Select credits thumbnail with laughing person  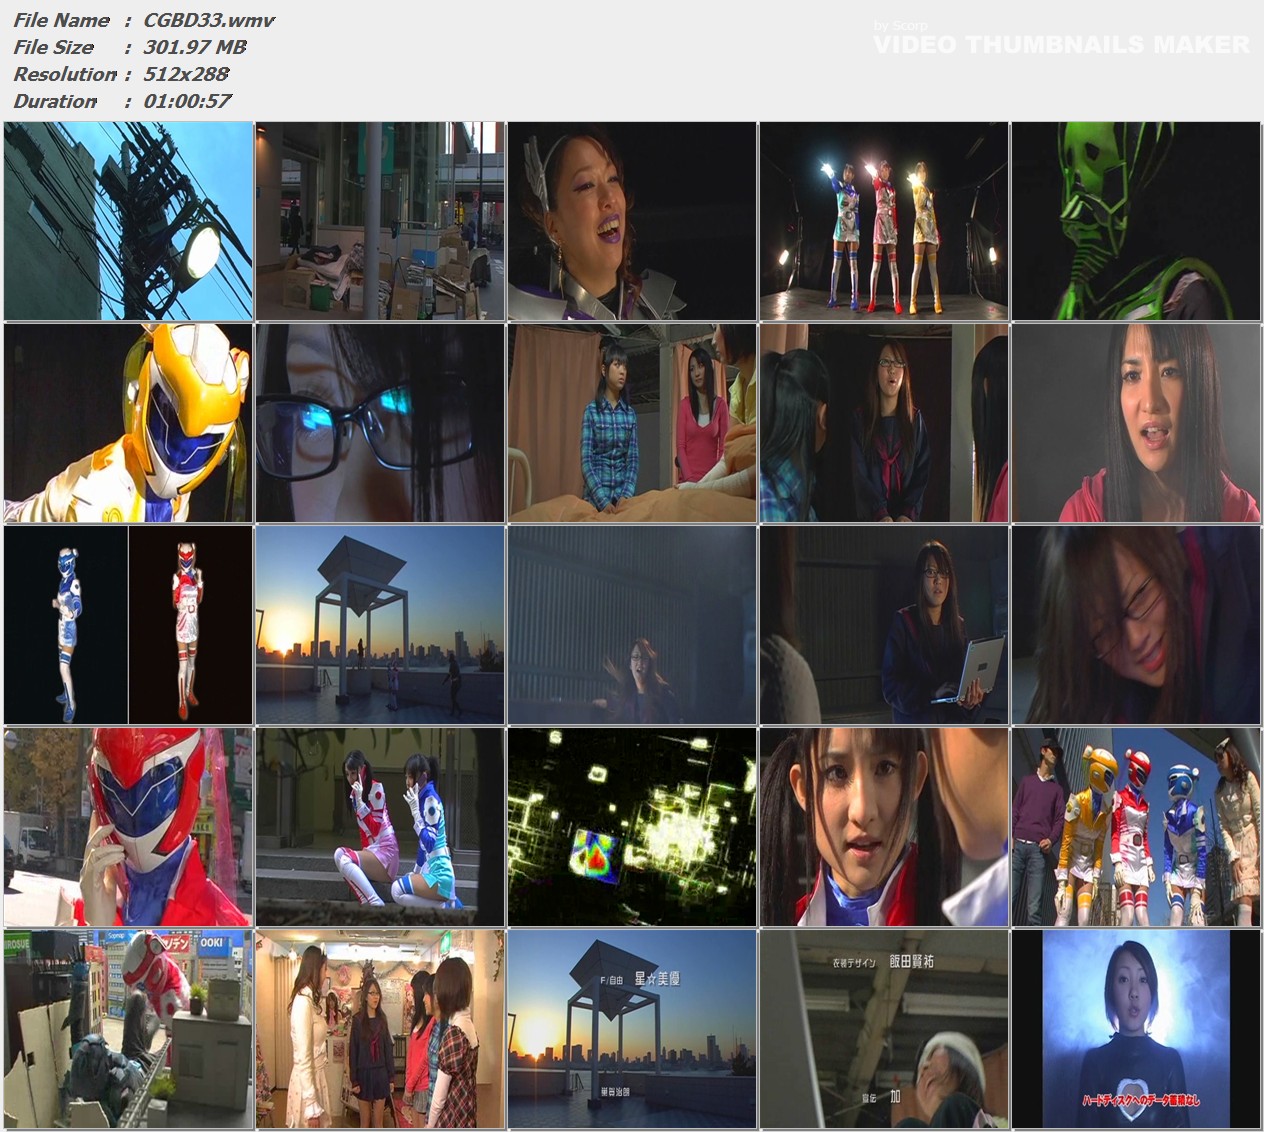point(884,1029)
